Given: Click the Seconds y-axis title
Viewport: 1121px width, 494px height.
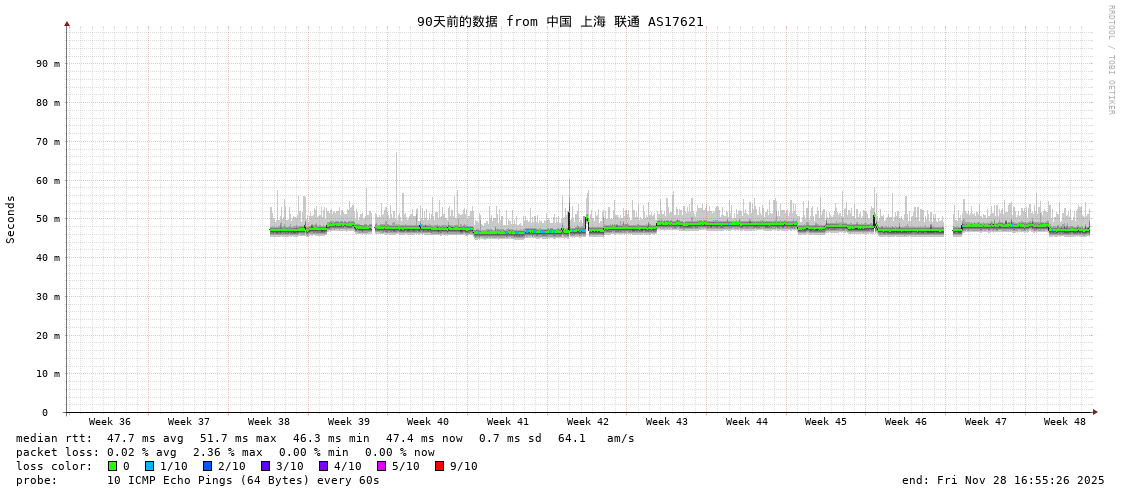Looking at the screenshot, I should pos(11,219).
